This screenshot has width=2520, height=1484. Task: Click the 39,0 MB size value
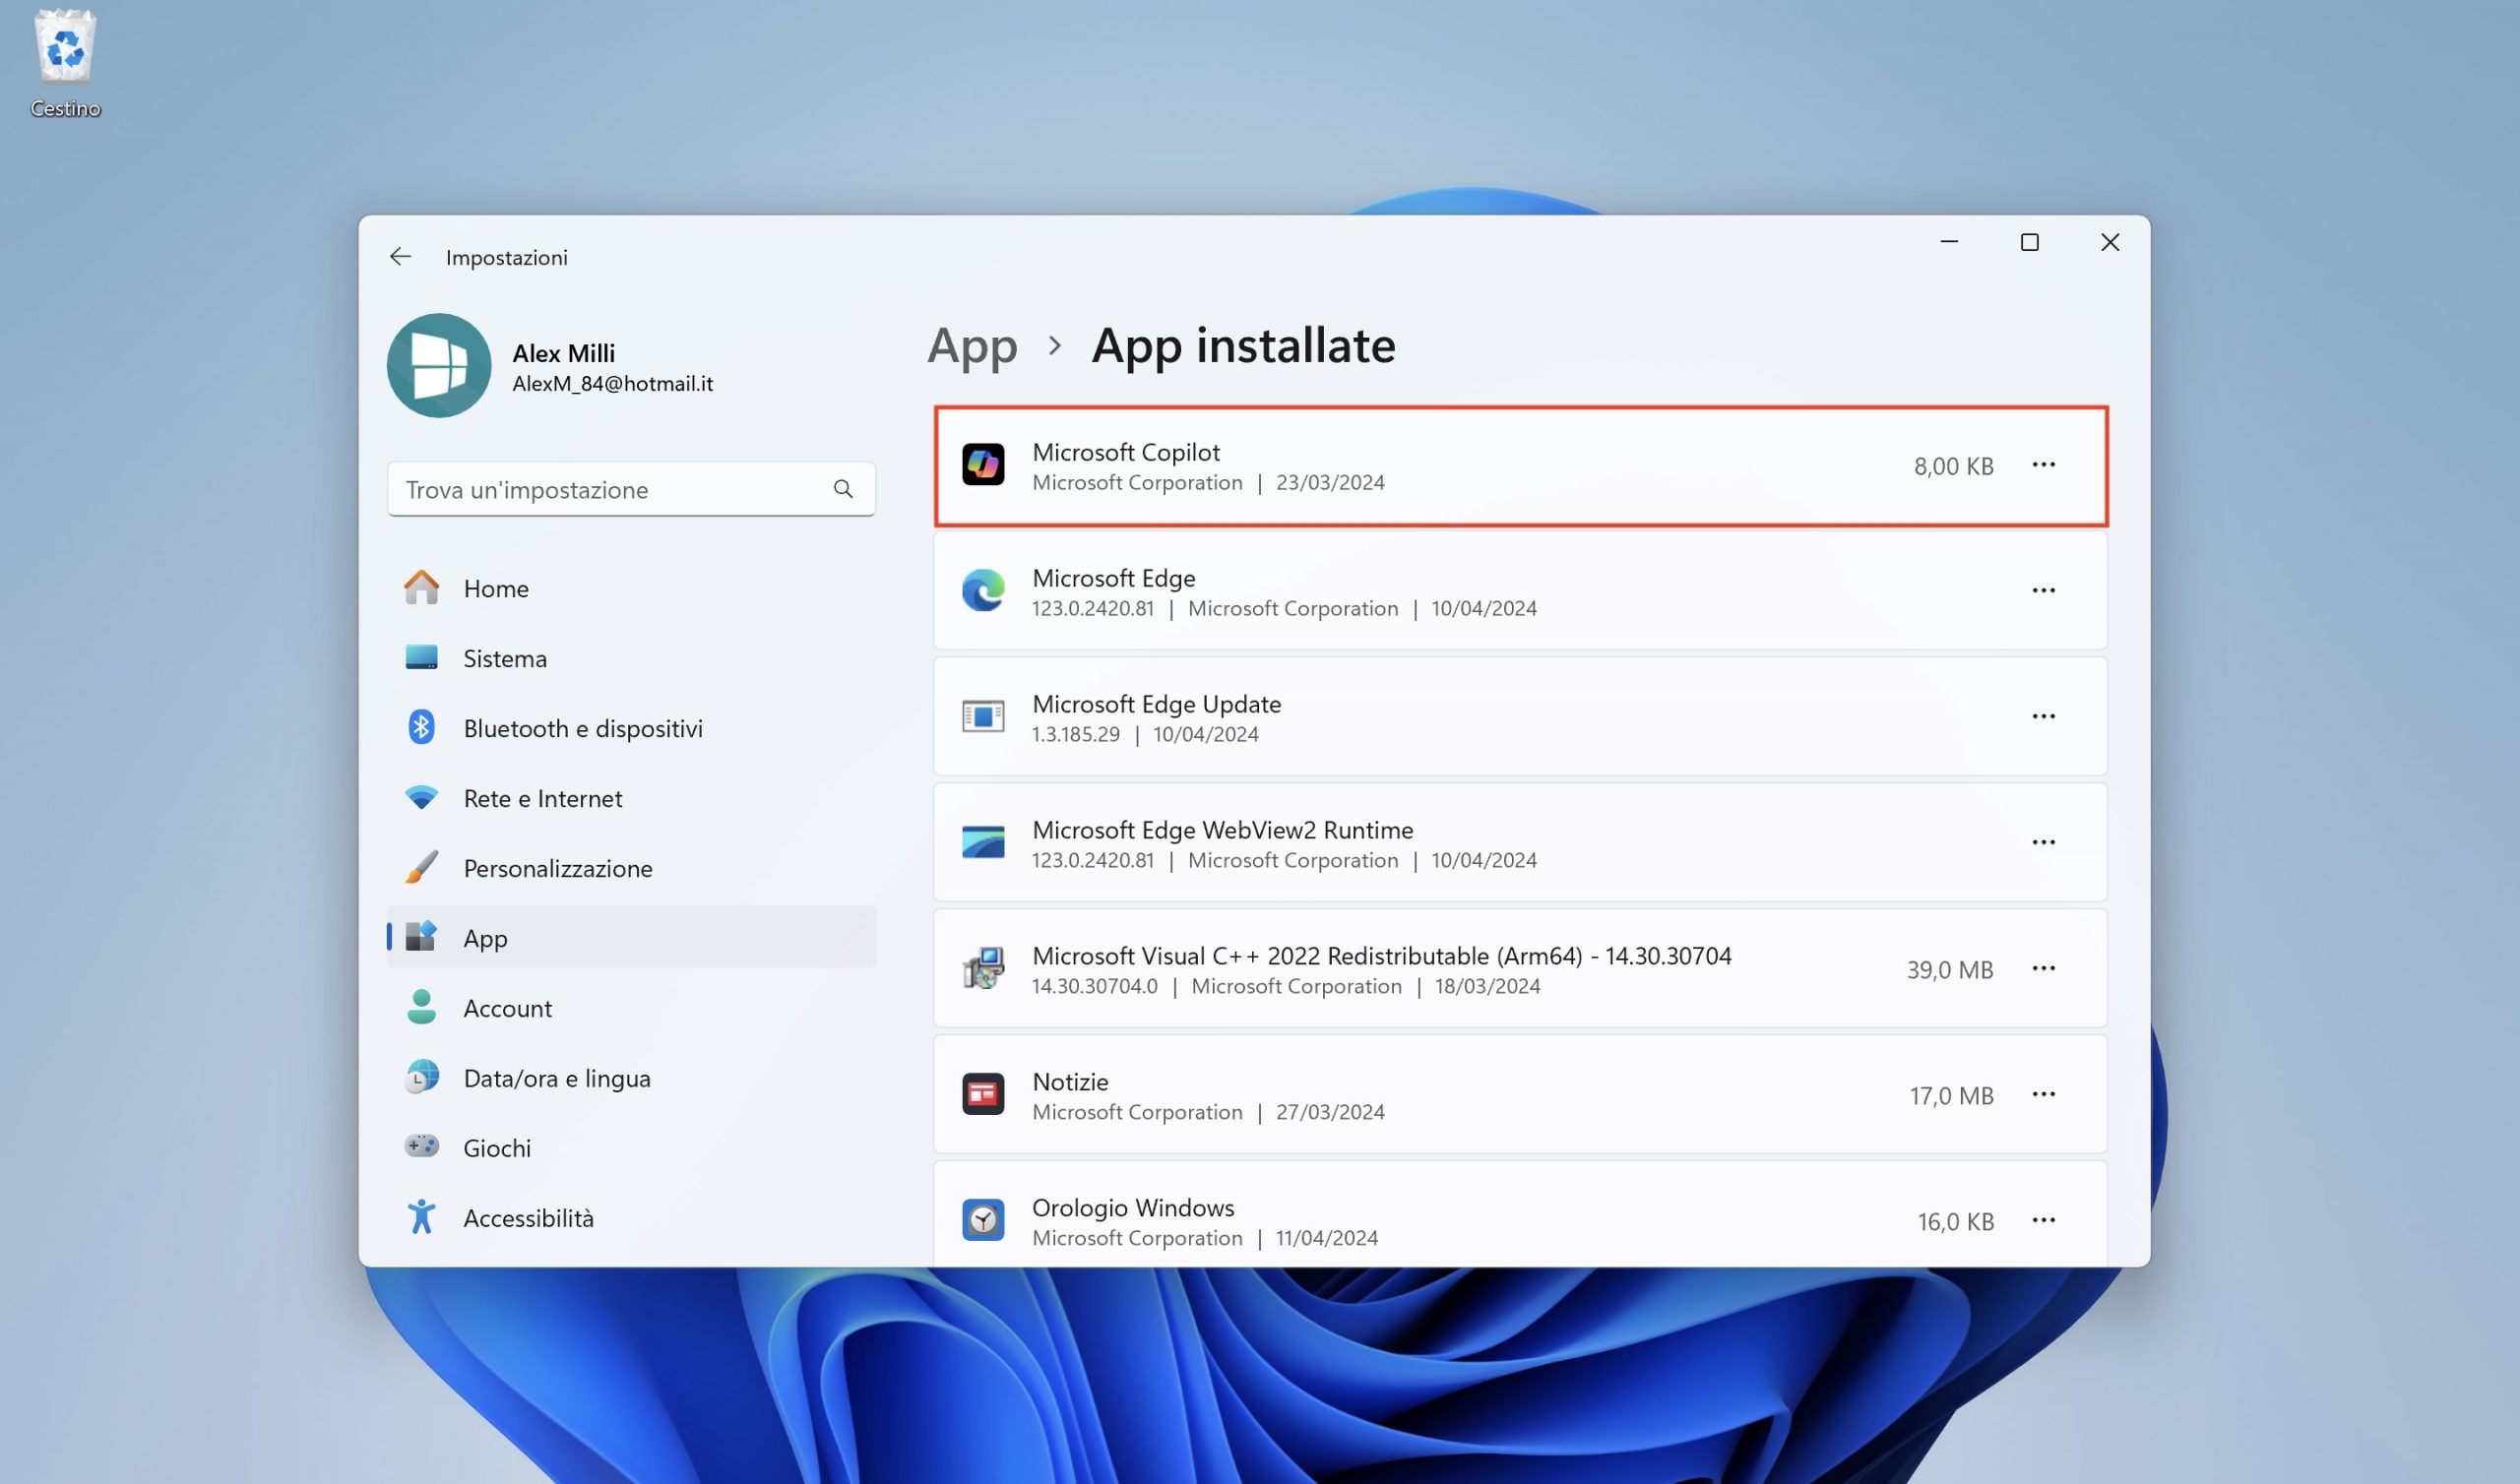click(x=1949, y=970)
